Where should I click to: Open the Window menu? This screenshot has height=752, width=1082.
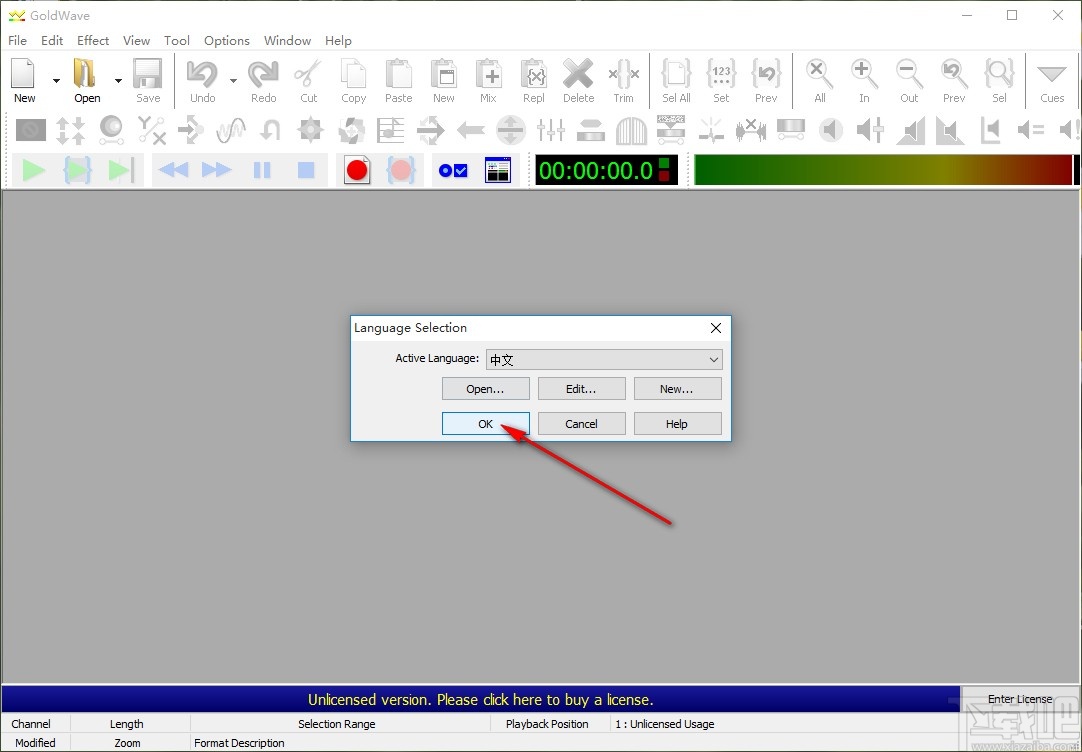tap(287, 41)
